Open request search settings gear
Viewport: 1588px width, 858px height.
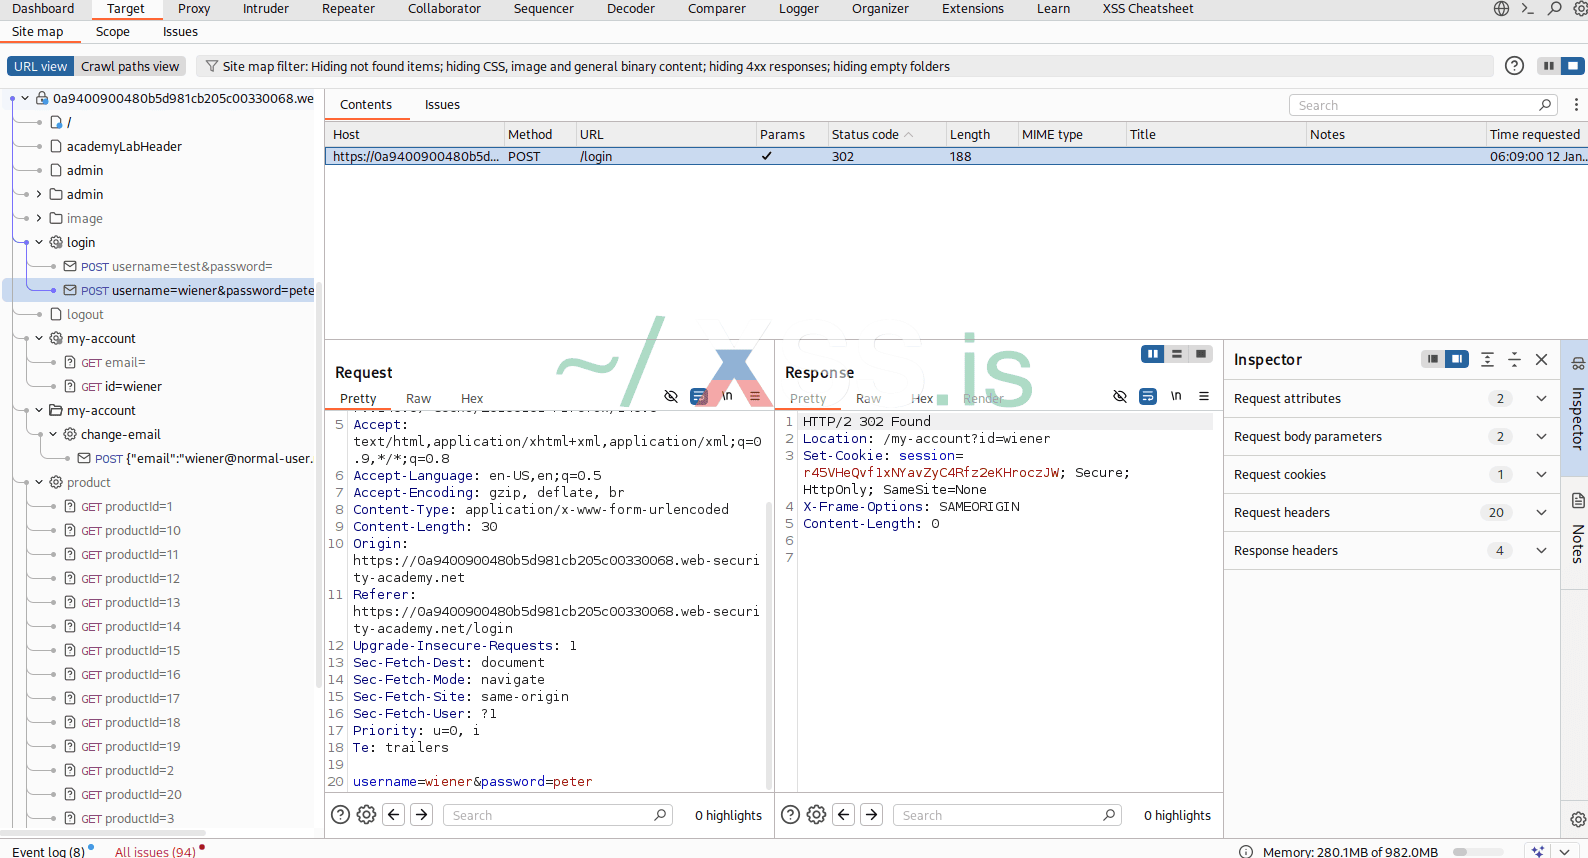coord(367,815)
